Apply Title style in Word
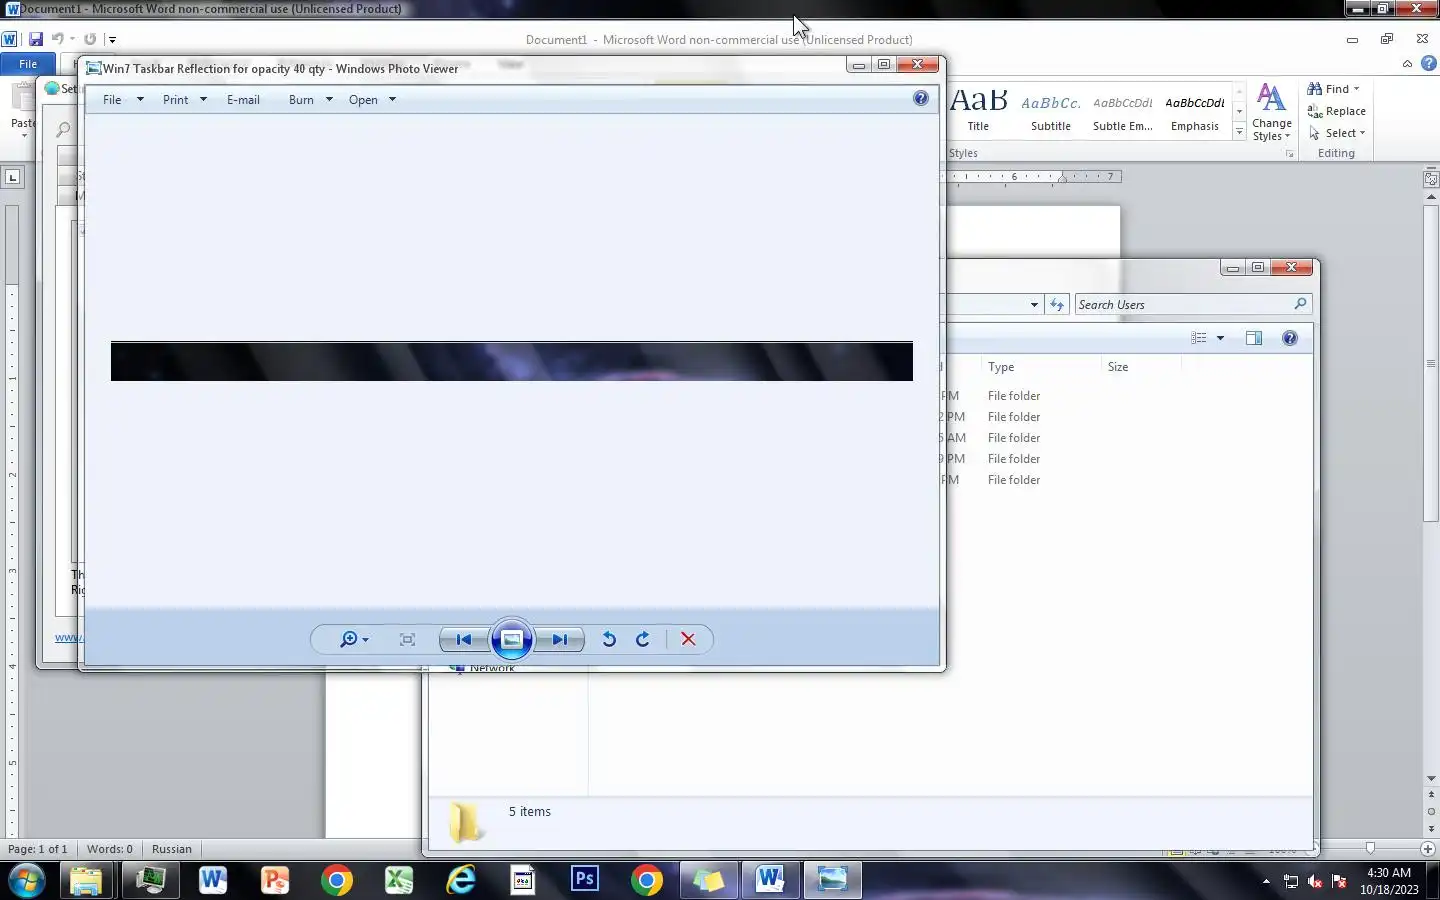This screenshot has height=900, width=1440. pyautogui.click(x=978, y=110)
